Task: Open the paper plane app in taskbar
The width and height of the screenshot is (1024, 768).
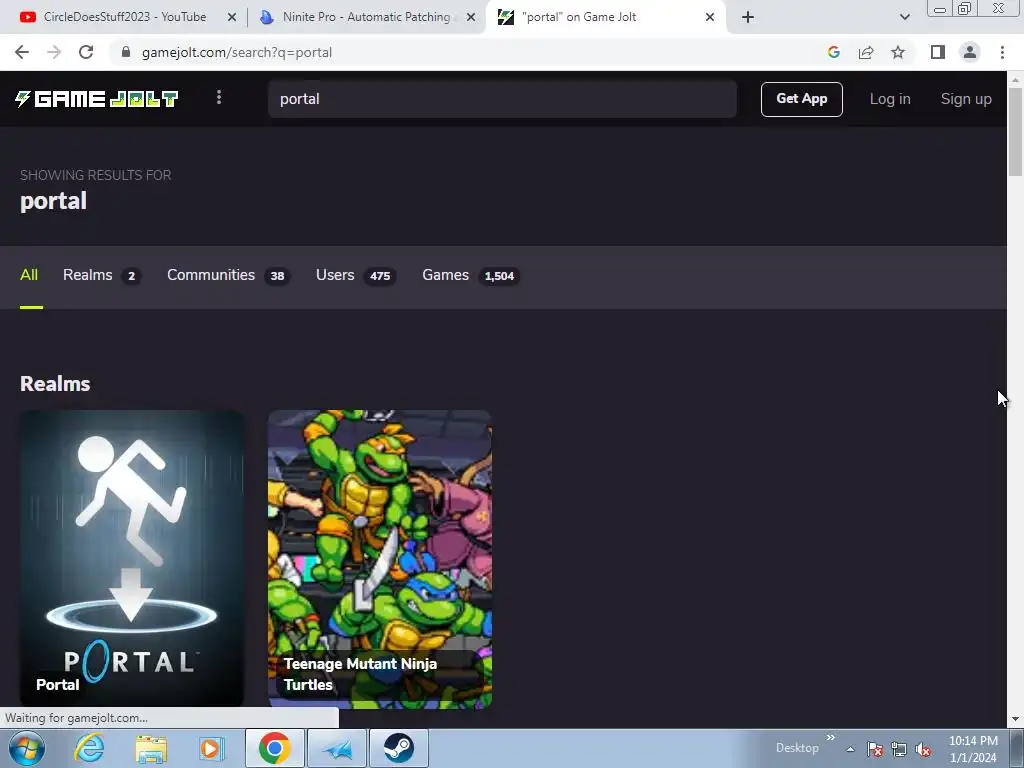Action: (337, 748)
